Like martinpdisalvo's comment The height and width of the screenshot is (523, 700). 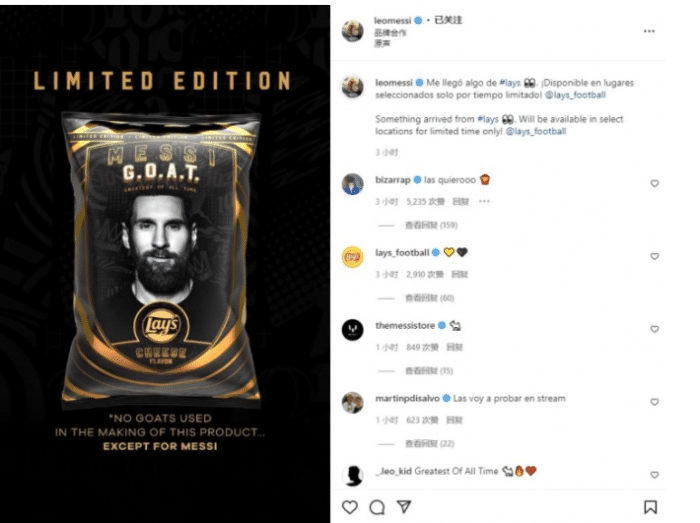pos(654,402)
